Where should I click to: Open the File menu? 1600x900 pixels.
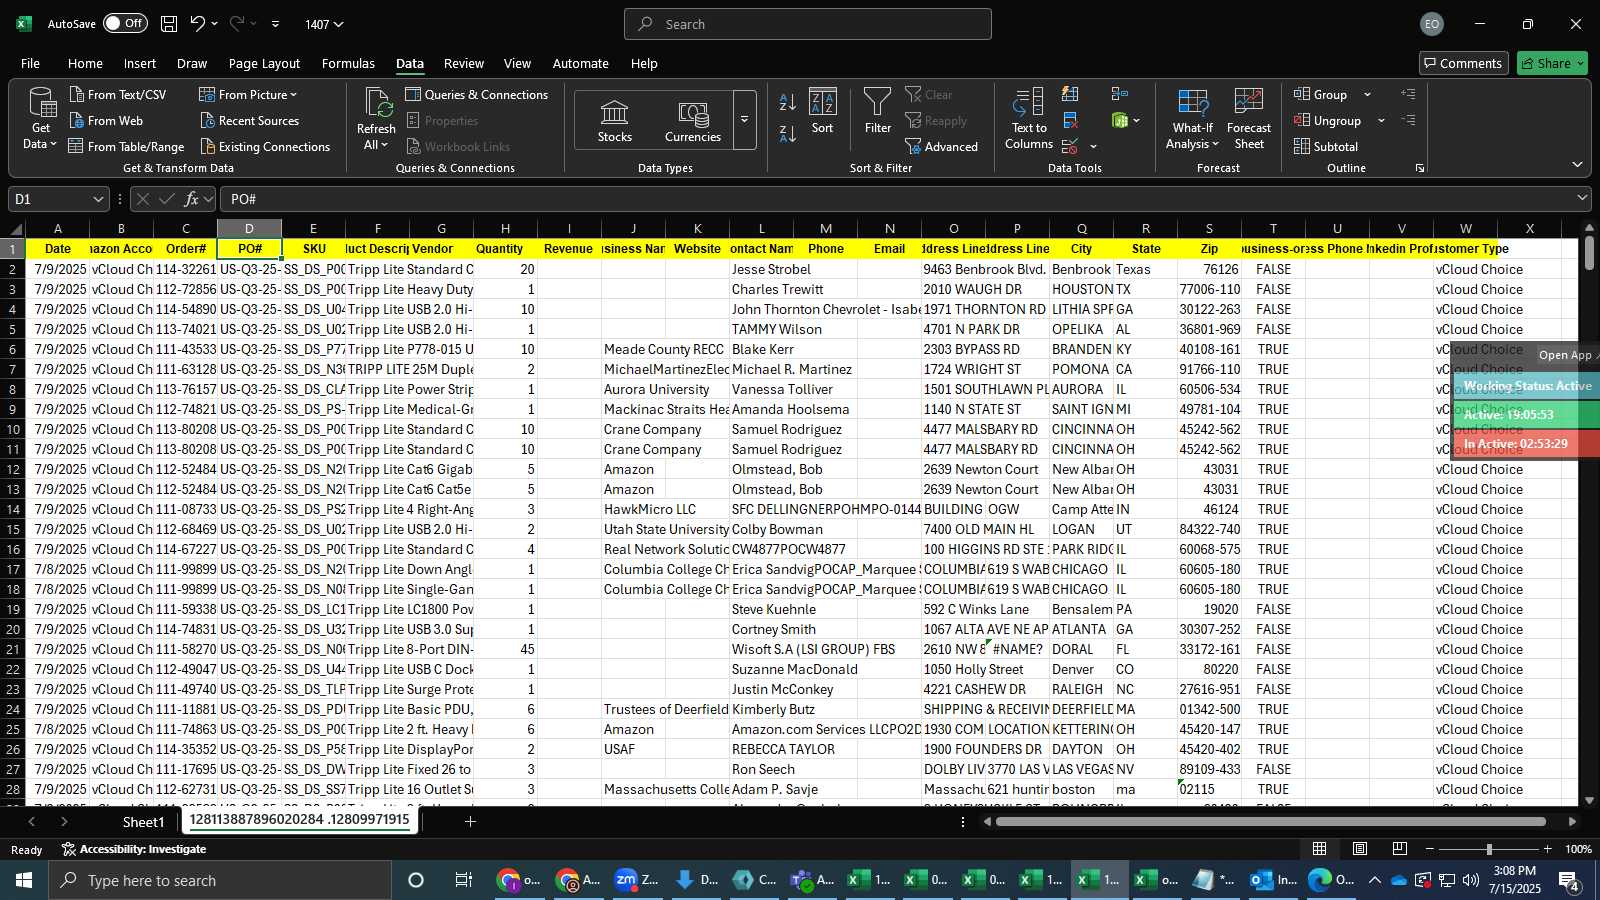tap(31, 63)
